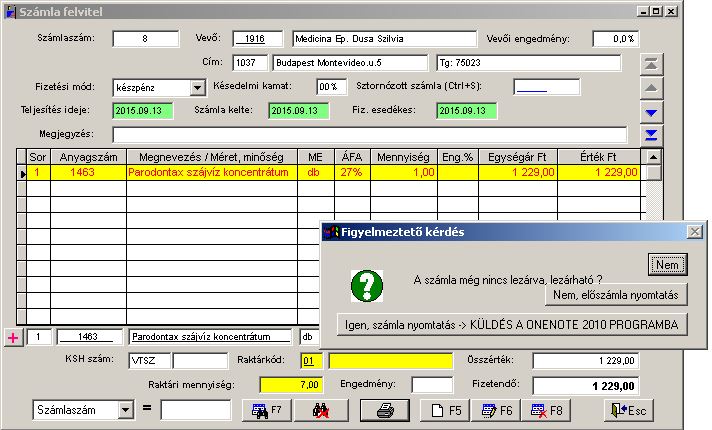Maximize the Számla felvitel window
This screenshot has height=430, width=712.
[x=657, y=11]
